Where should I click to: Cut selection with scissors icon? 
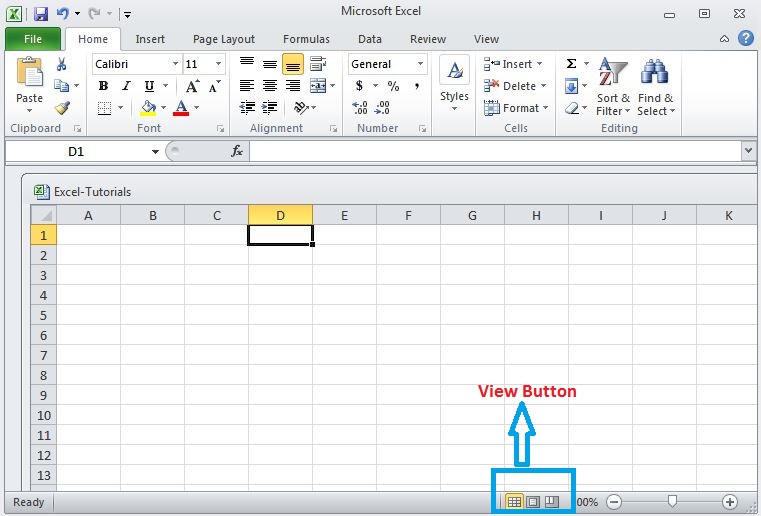[62, 64]
